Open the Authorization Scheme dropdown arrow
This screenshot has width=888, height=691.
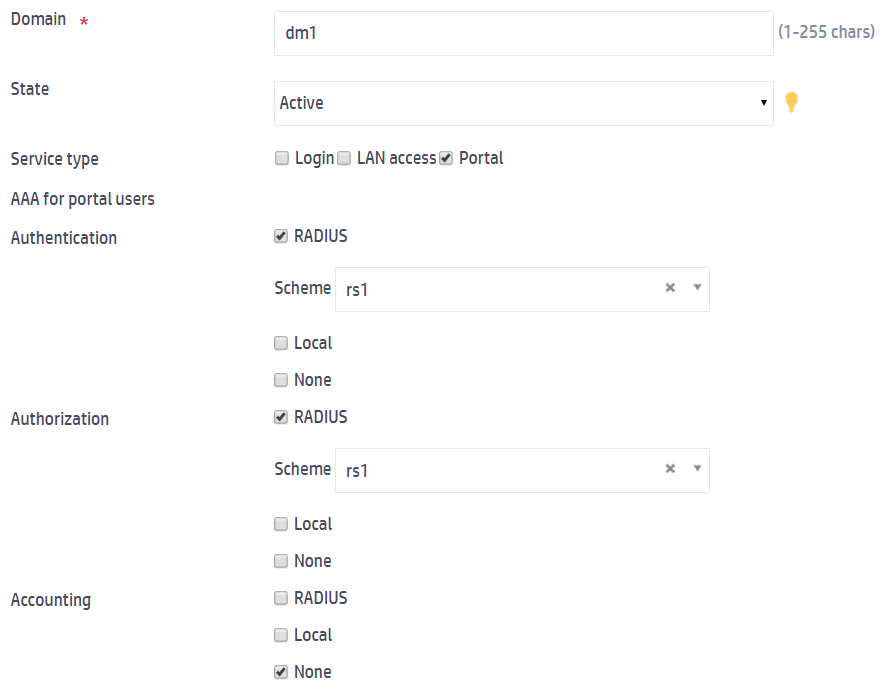[x=697, y=469]
